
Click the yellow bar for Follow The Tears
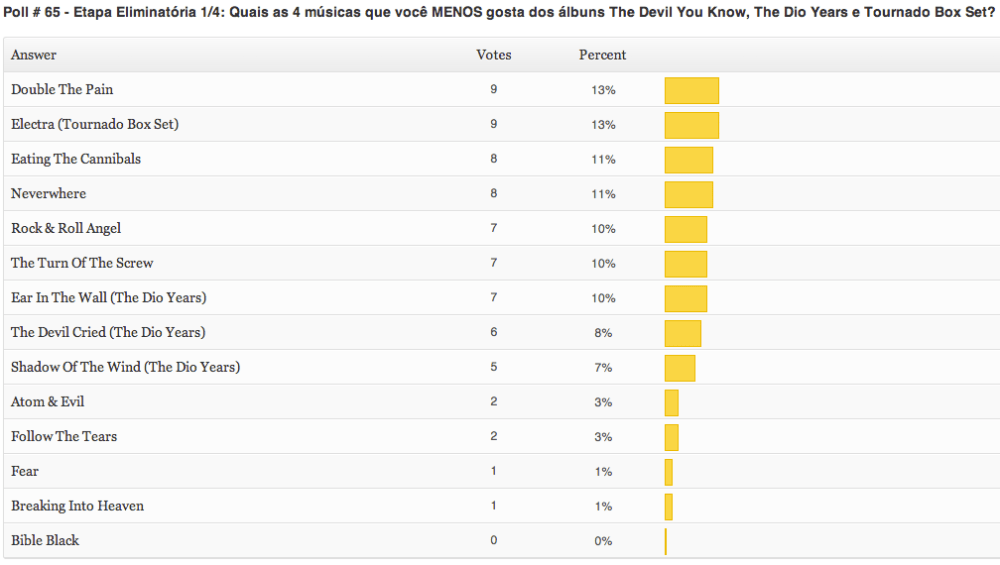671,437
